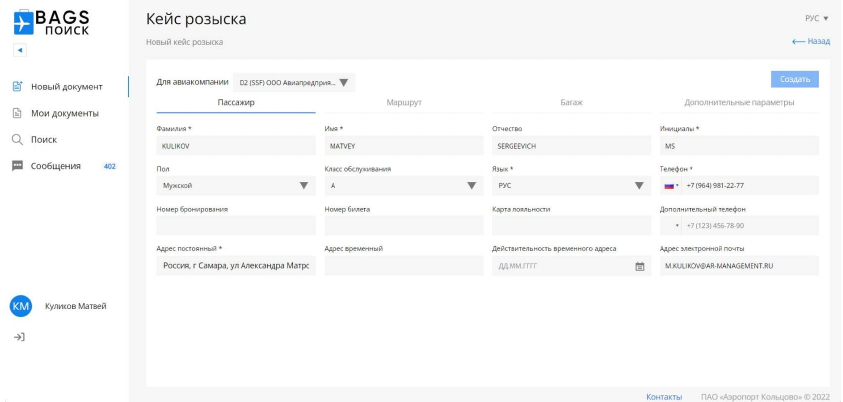The image size is (843, 402).
Task: Click the KM user avatar
Action: [18, 306]
